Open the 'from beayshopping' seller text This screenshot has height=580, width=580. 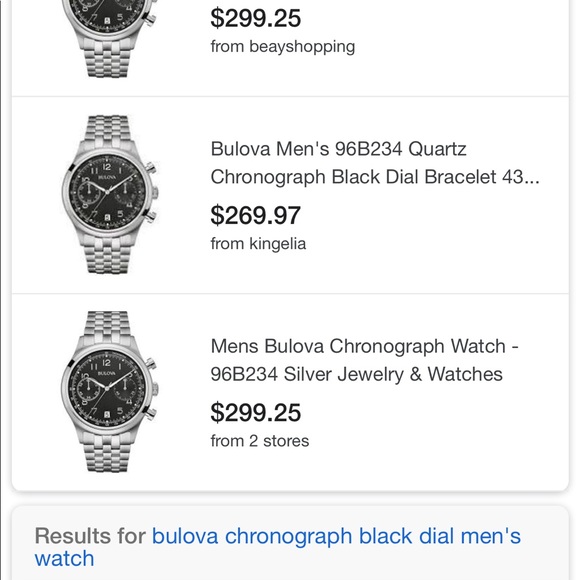point(283,47)
